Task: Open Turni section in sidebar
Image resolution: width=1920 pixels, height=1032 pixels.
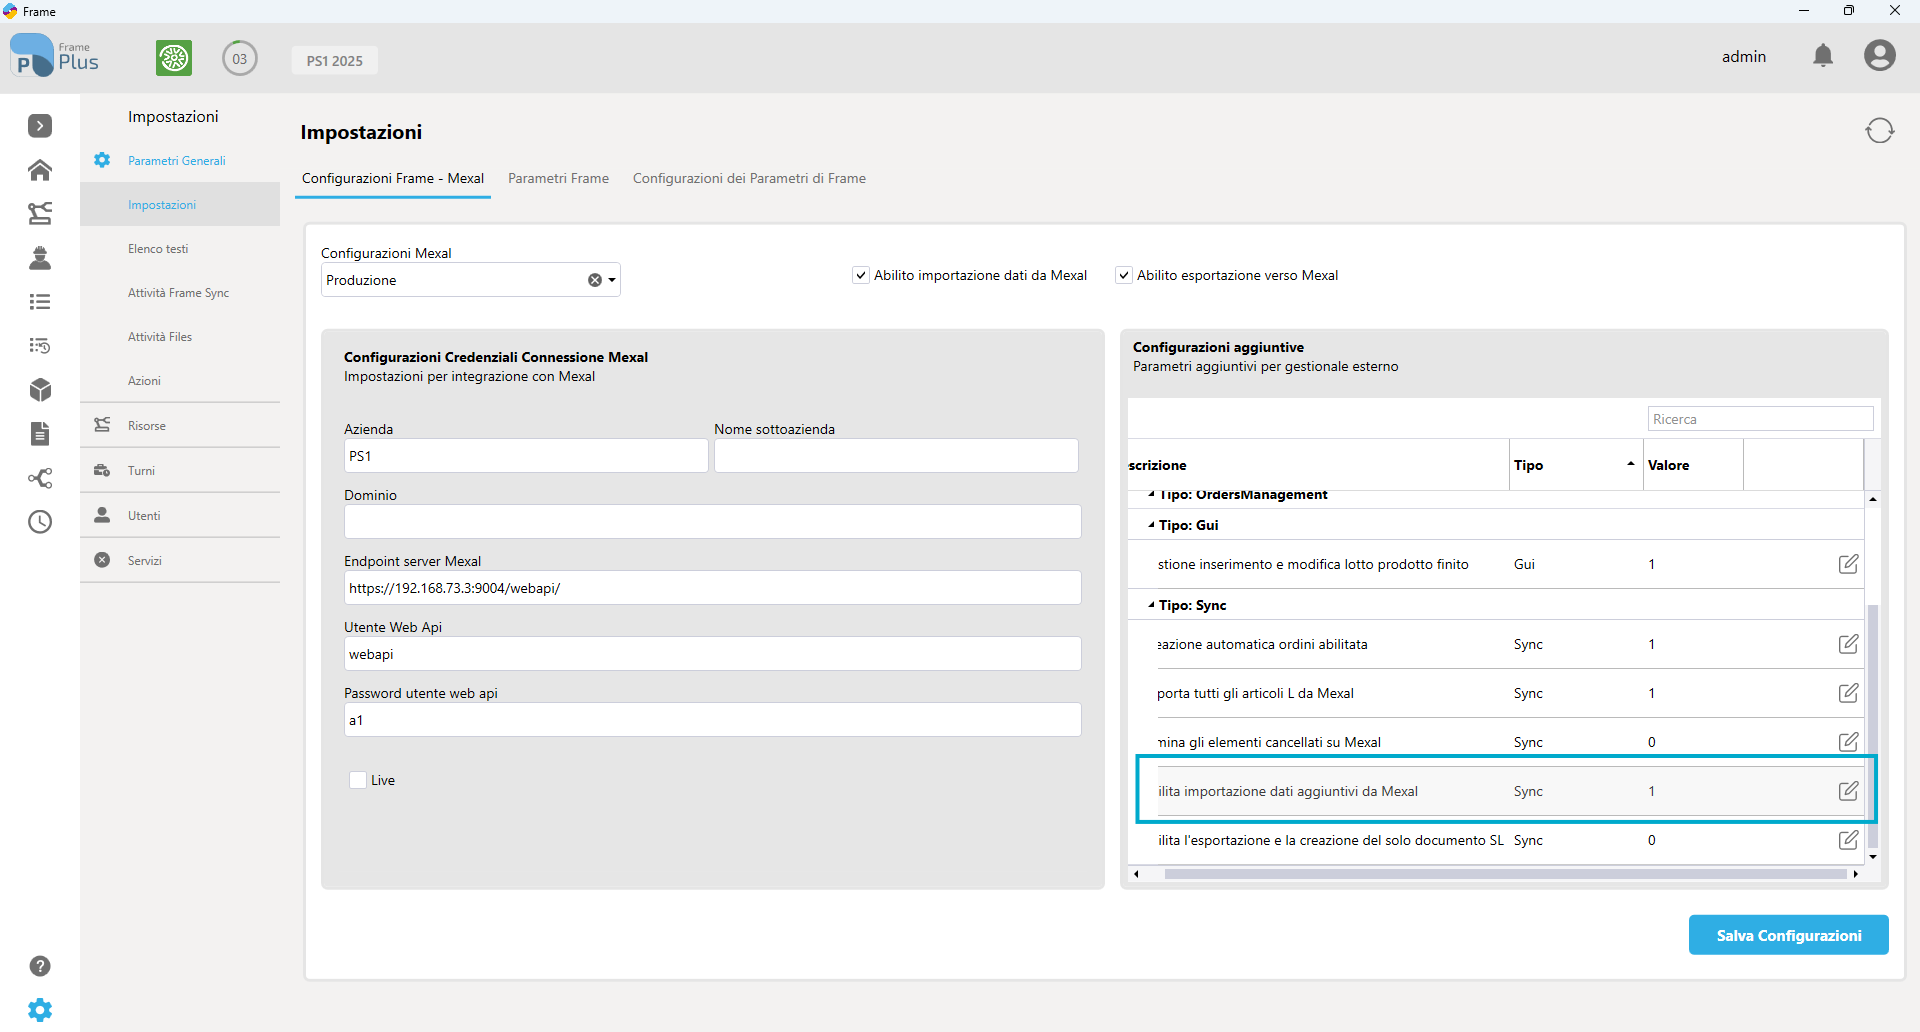Action: [x=180, y=470]
